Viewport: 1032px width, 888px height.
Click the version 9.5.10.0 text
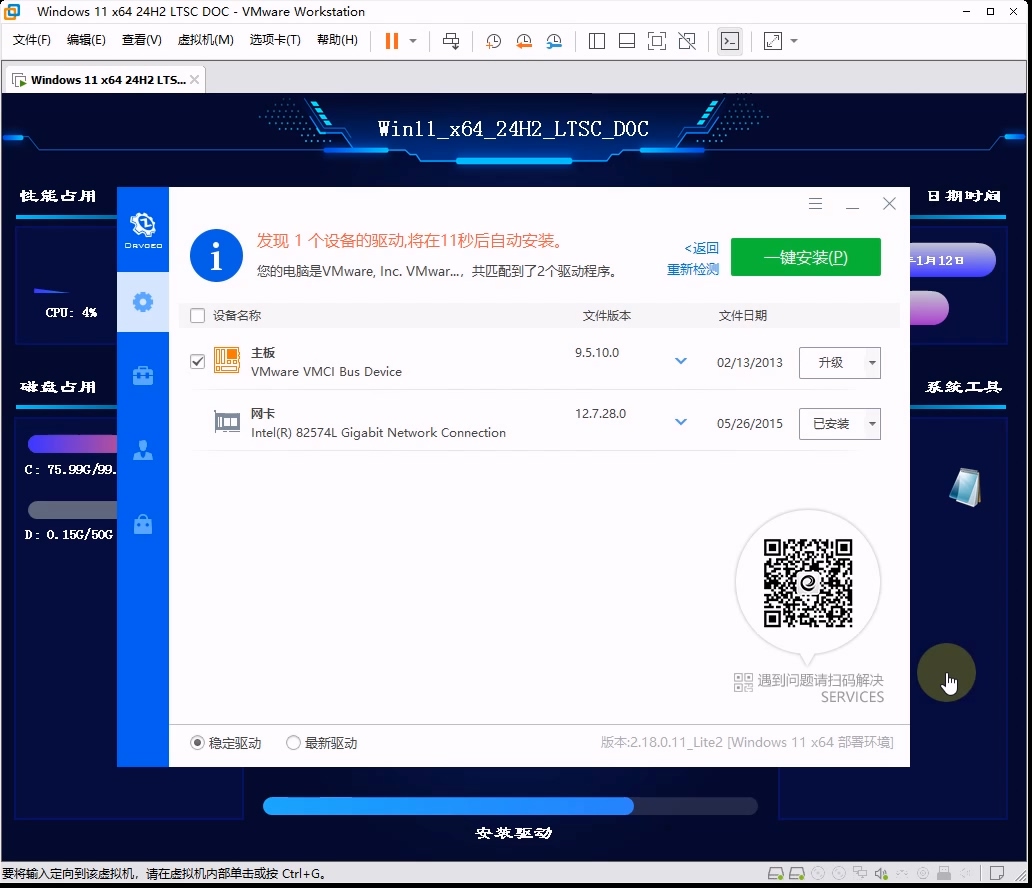[x=597, y=353]
